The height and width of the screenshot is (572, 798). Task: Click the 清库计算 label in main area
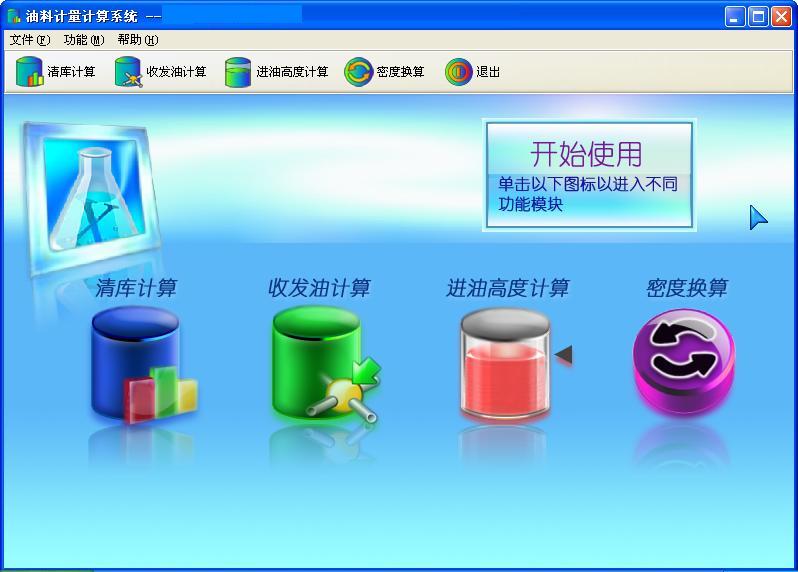(136, 288)
